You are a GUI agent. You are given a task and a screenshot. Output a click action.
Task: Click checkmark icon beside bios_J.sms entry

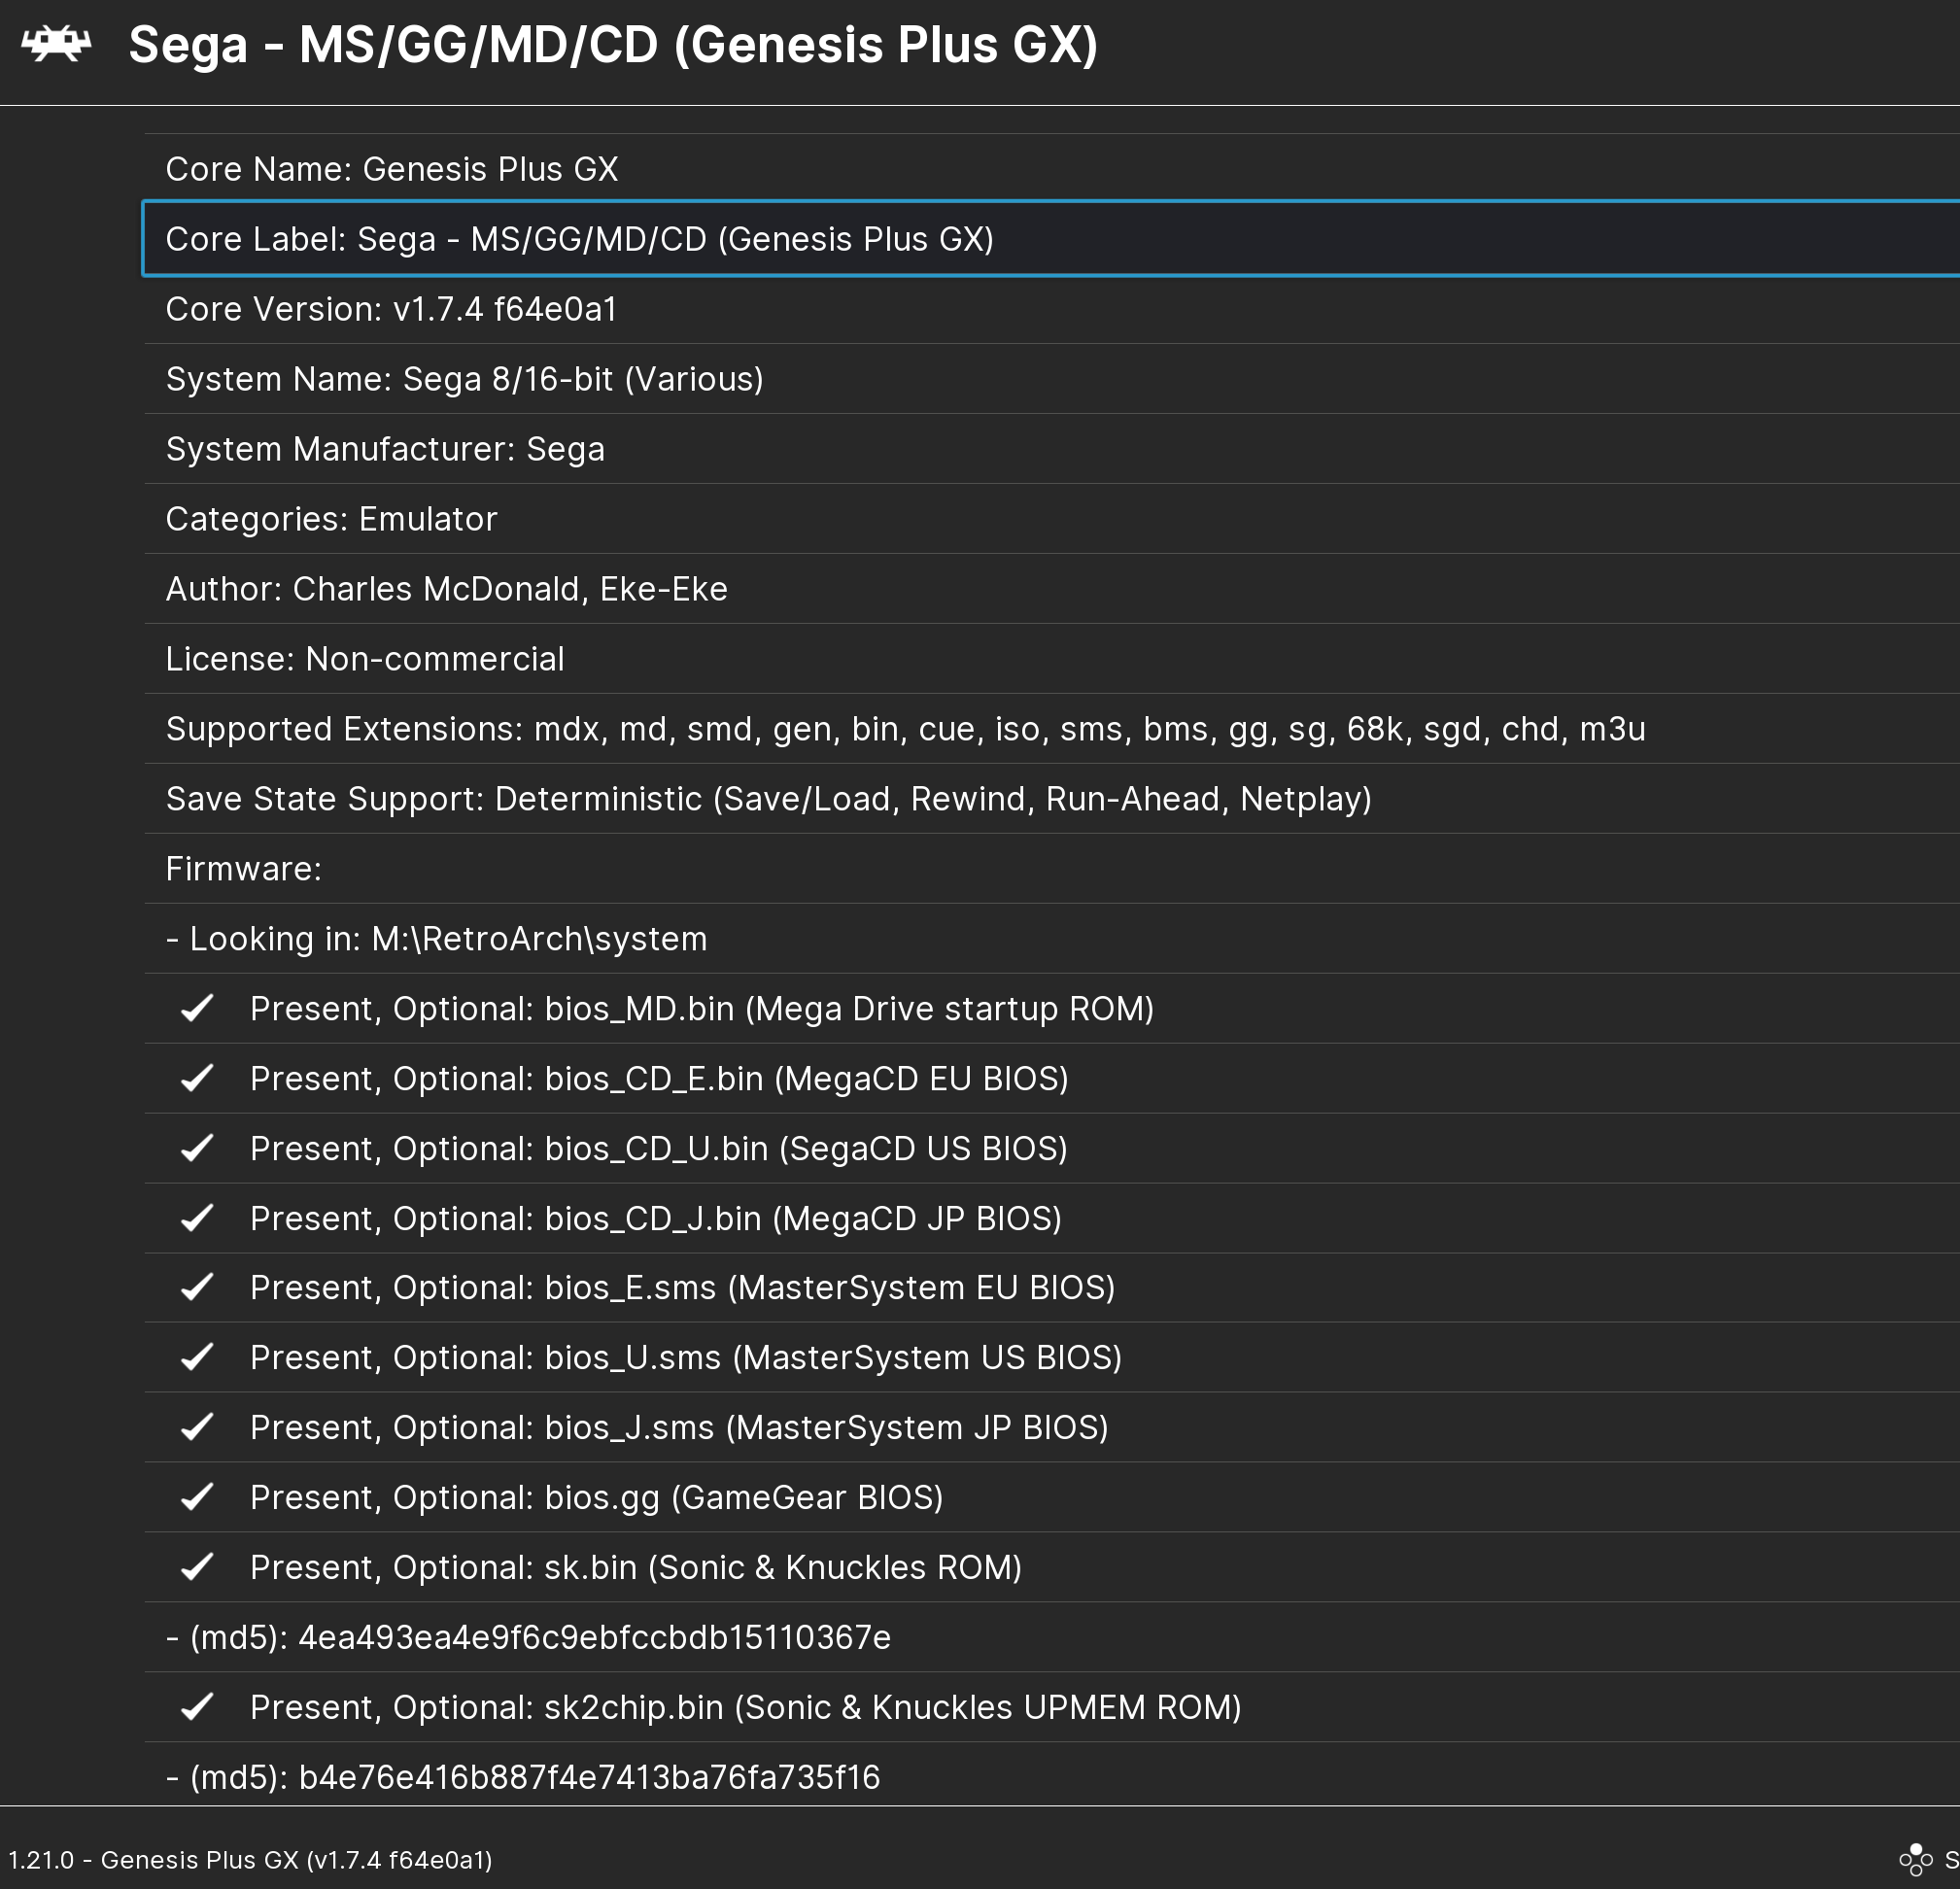click(197, 1427)
